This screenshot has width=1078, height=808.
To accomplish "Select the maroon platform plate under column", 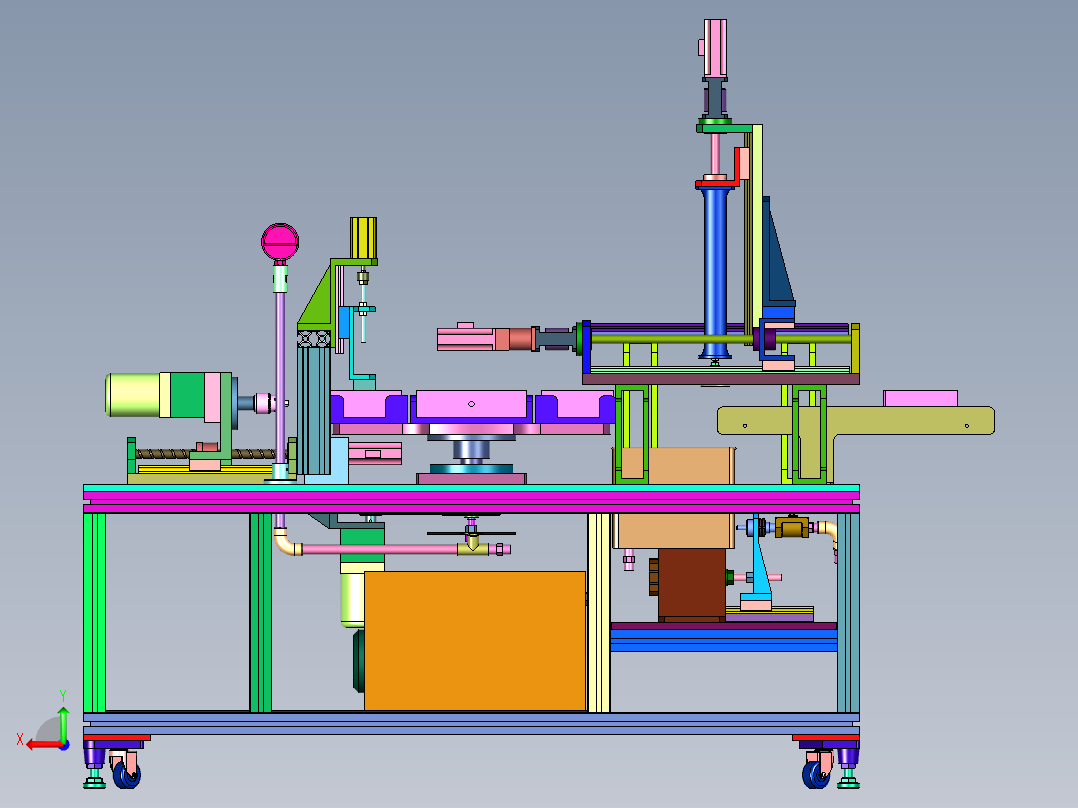I will point(720,379).
